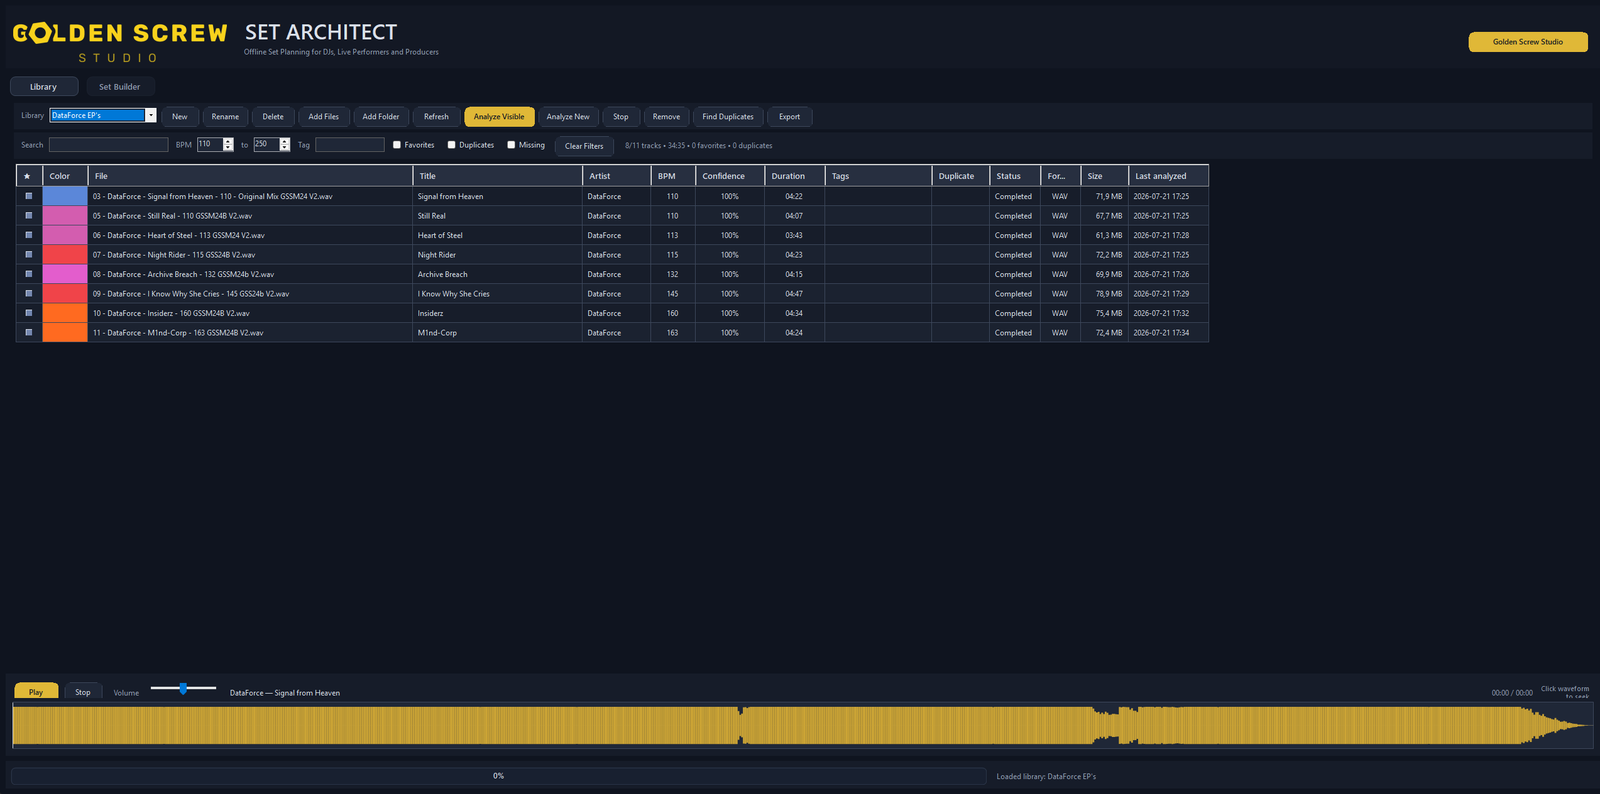1600x794 pixels.
Task: Toggle favorite star for Heart of Steel row
Action: click(x=29, y=235)
